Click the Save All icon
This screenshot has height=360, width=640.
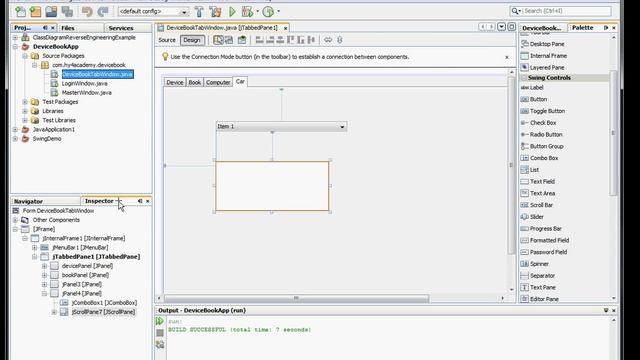click(x=67, y=11)
